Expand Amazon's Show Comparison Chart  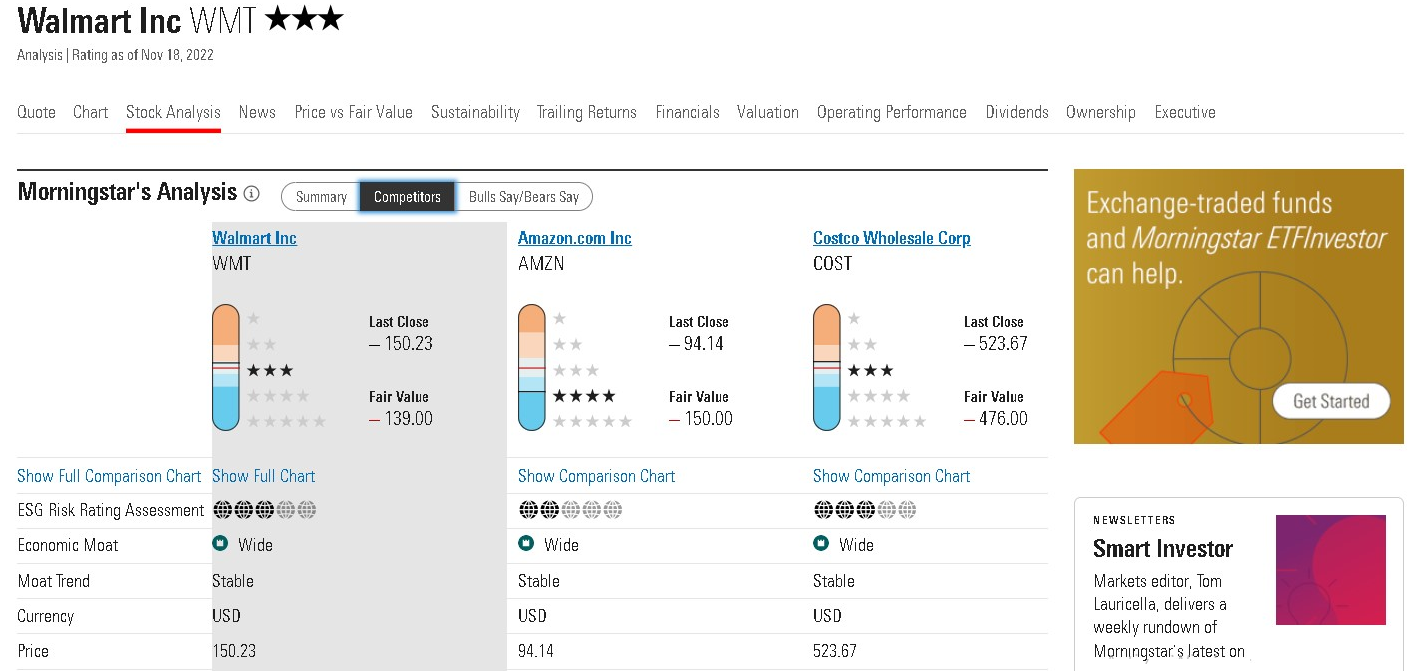point(596,476)
